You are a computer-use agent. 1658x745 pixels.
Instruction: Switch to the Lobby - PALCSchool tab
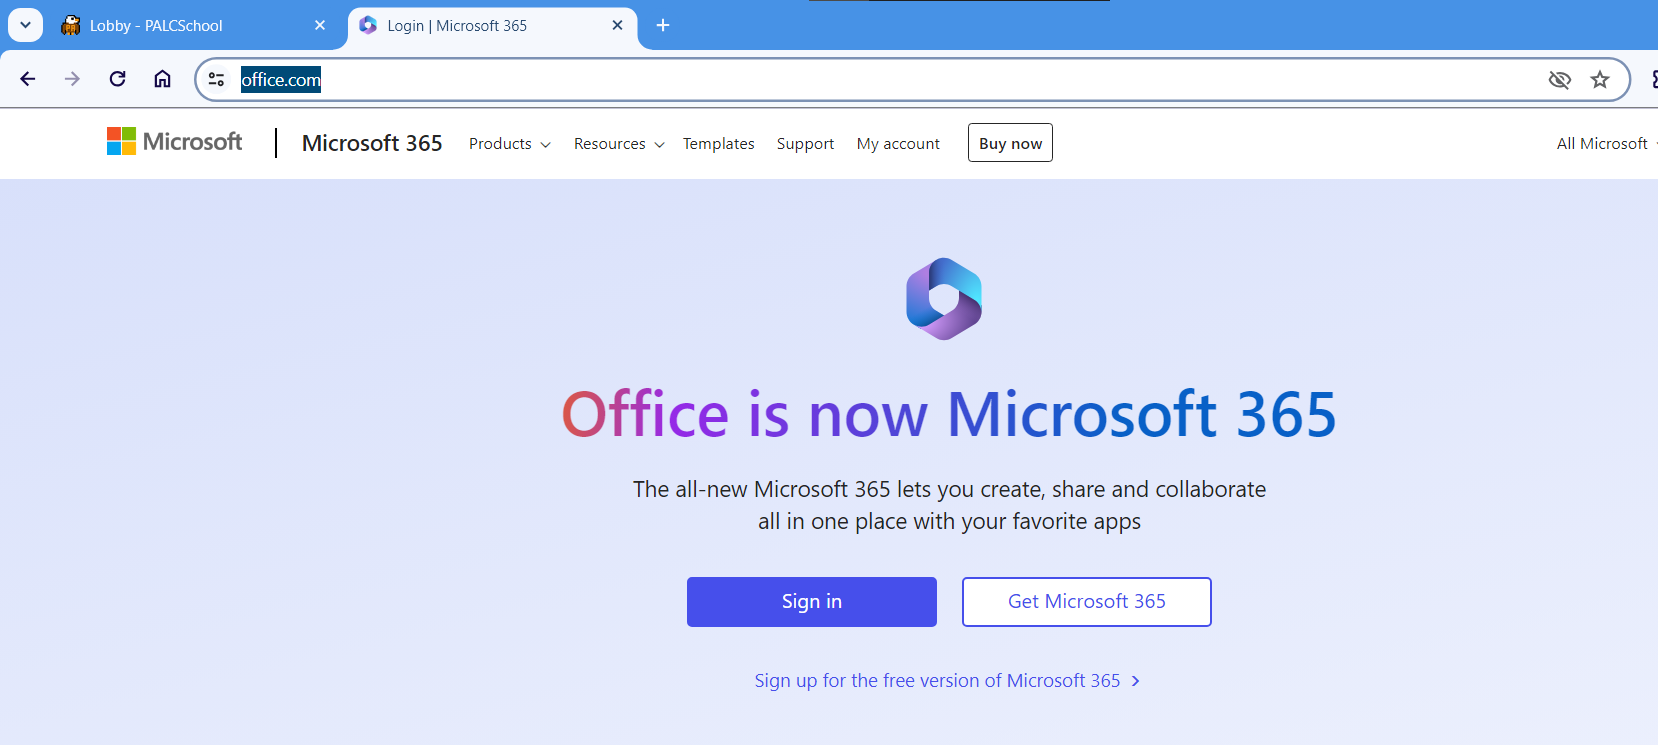156,26
